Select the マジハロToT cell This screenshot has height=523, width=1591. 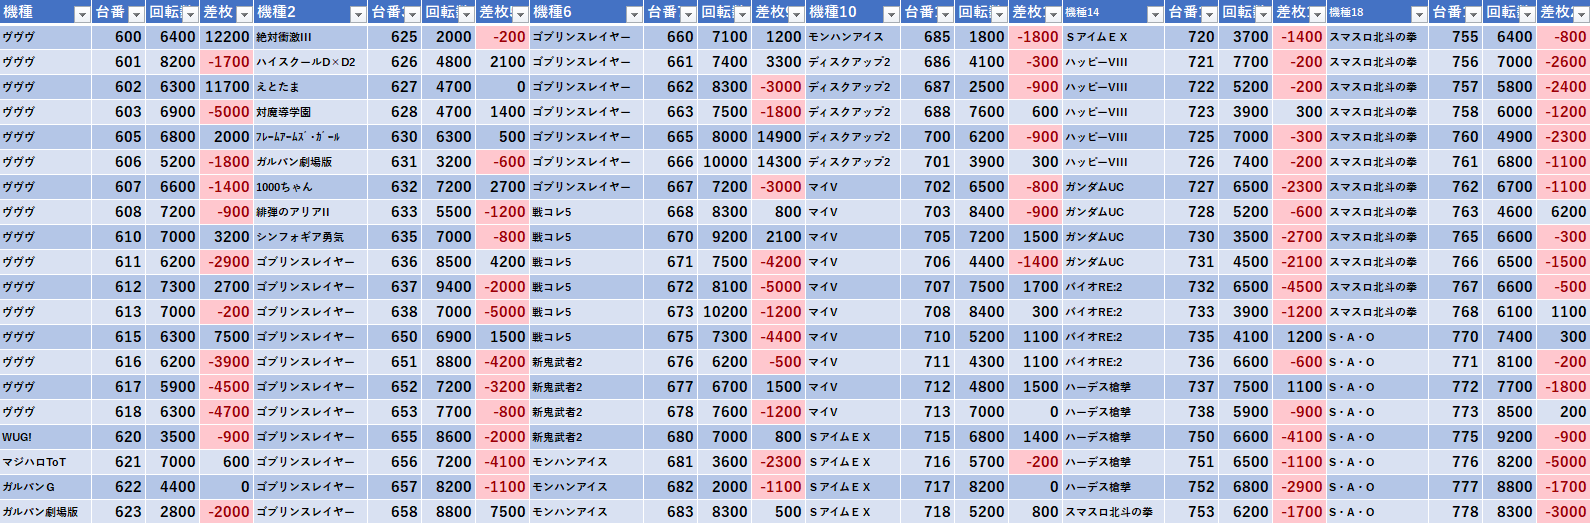click(x=46, y=462)
